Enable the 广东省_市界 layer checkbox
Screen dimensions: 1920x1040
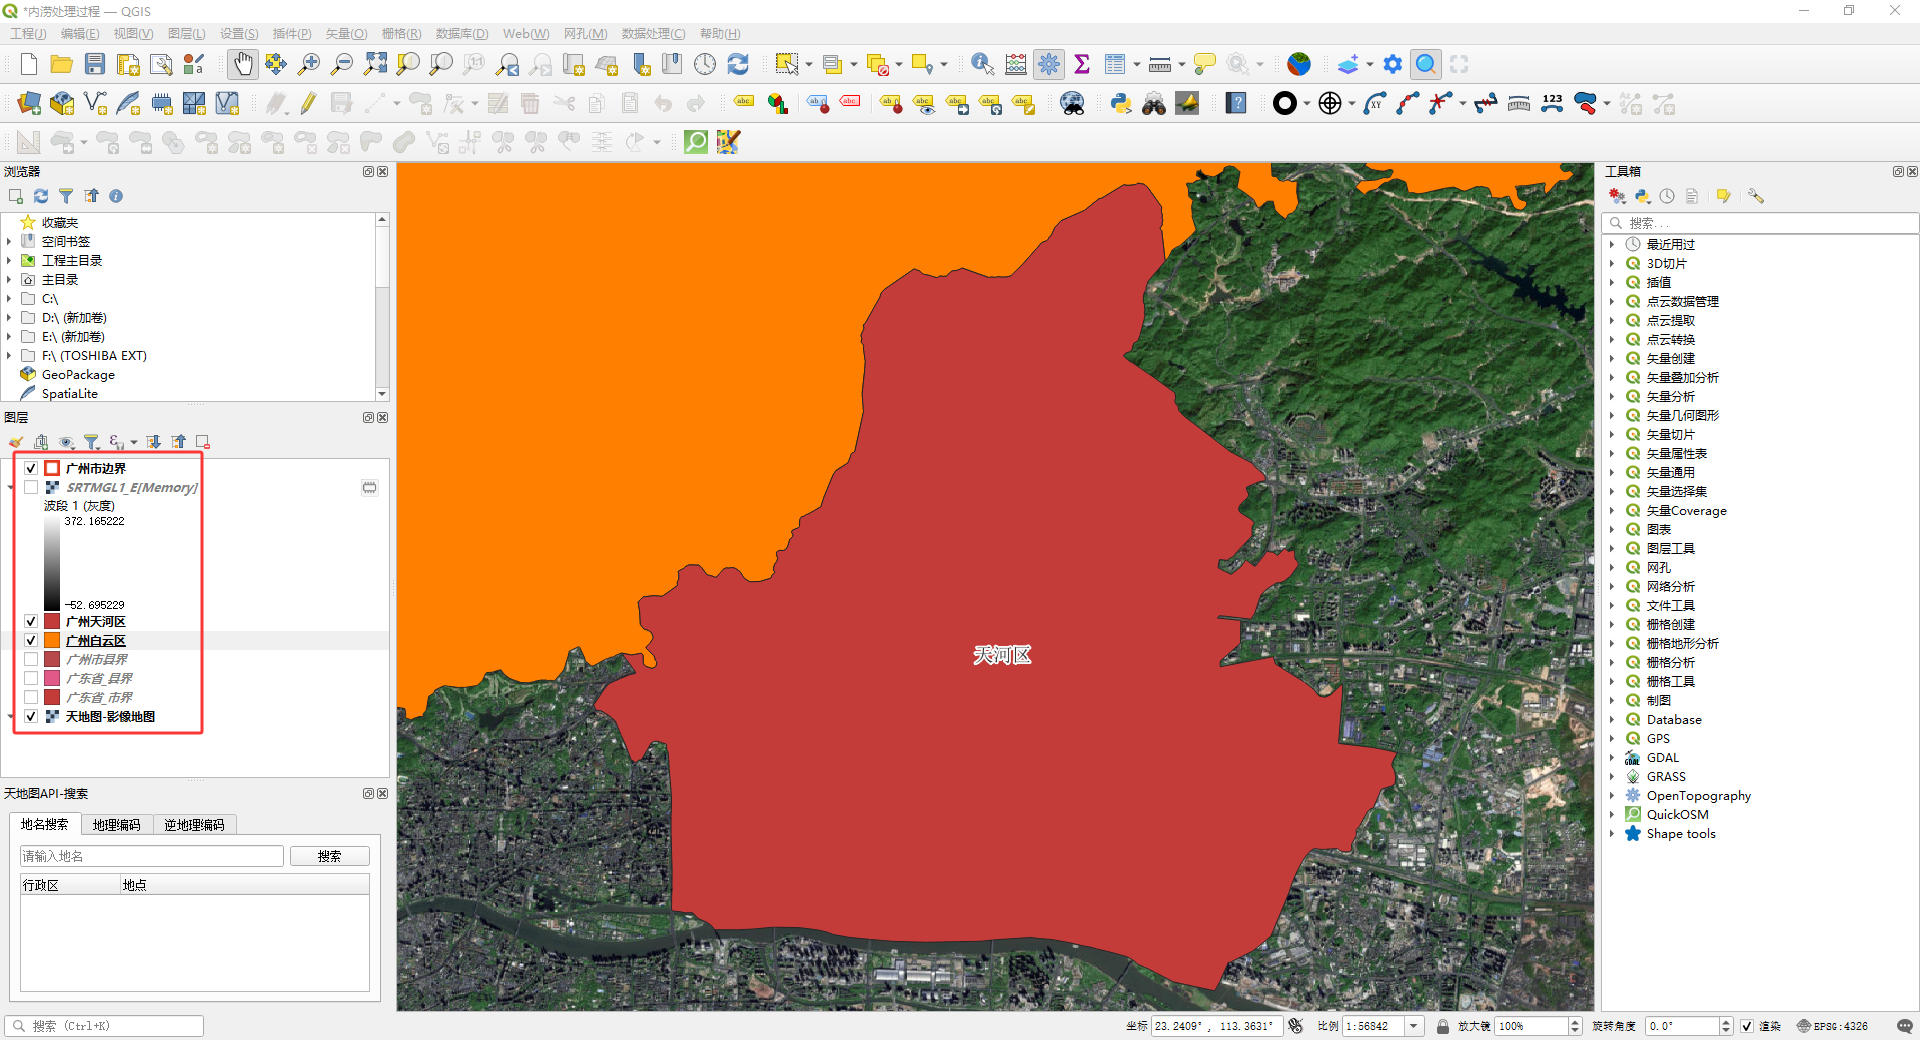coord(31,697)
